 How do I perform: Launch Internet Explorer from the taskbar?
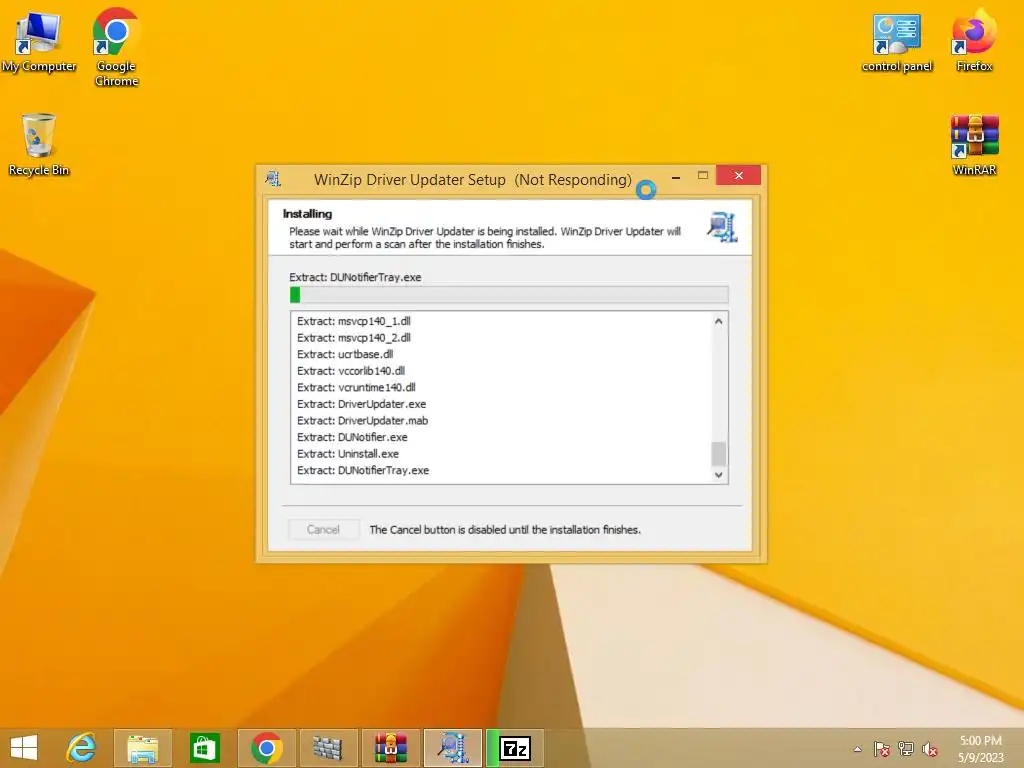81,748
